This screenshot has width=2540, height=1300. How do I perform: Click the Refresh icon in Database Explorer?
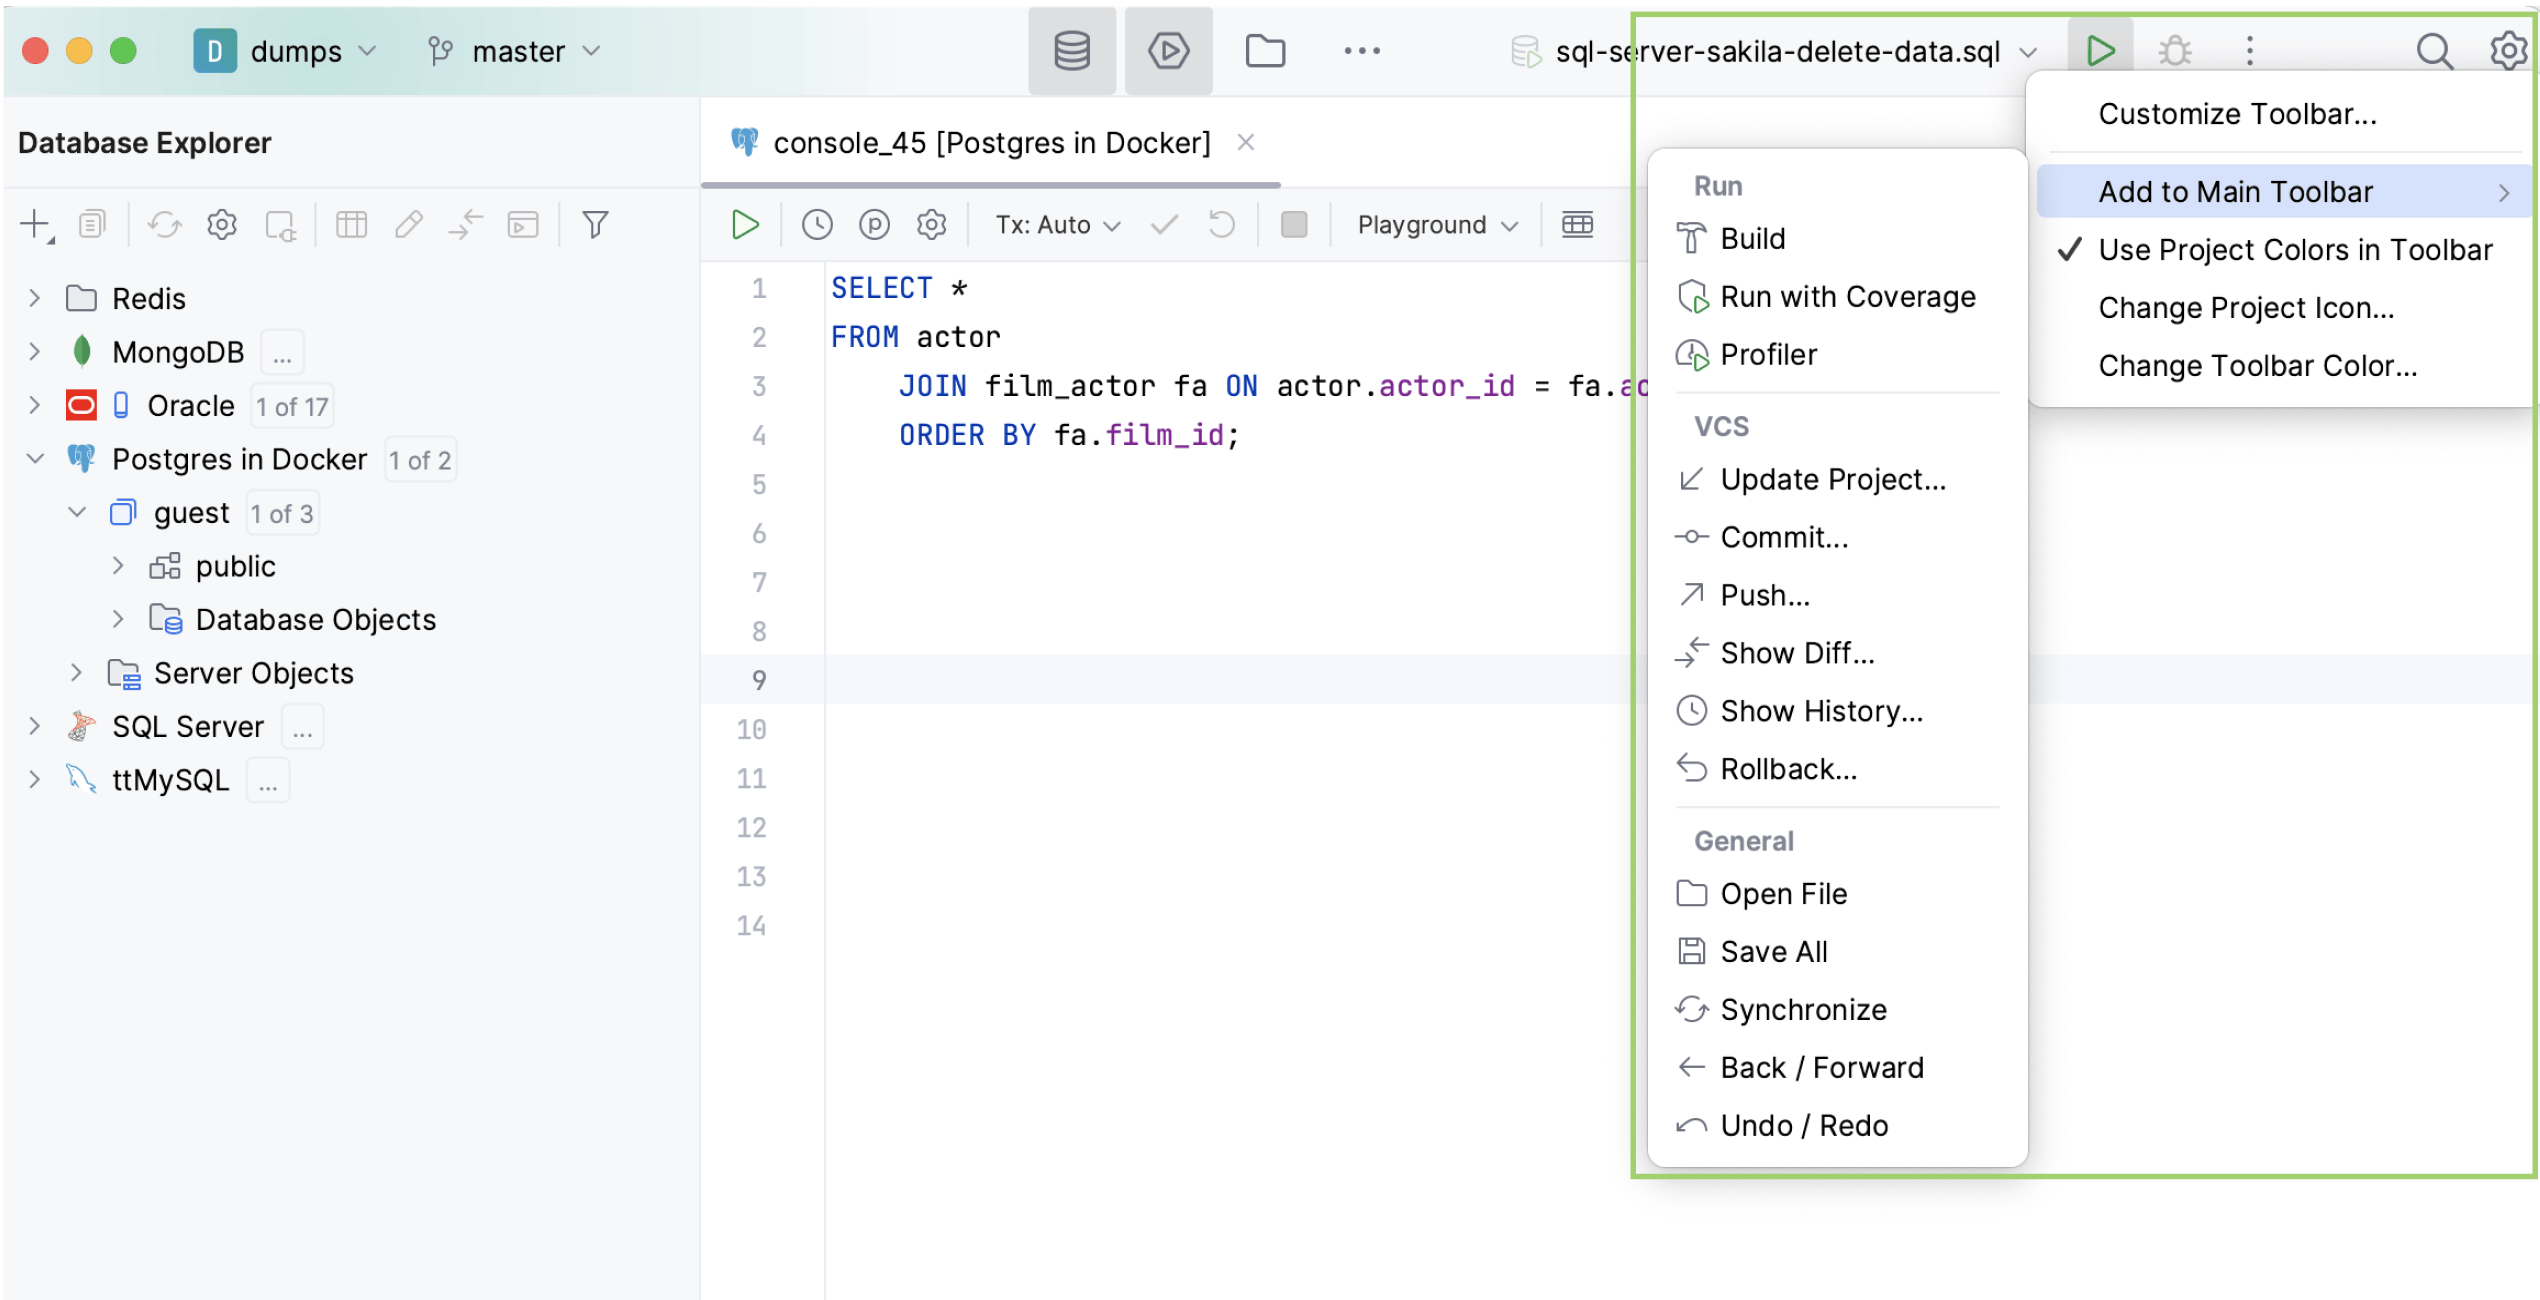pos(165,225)
